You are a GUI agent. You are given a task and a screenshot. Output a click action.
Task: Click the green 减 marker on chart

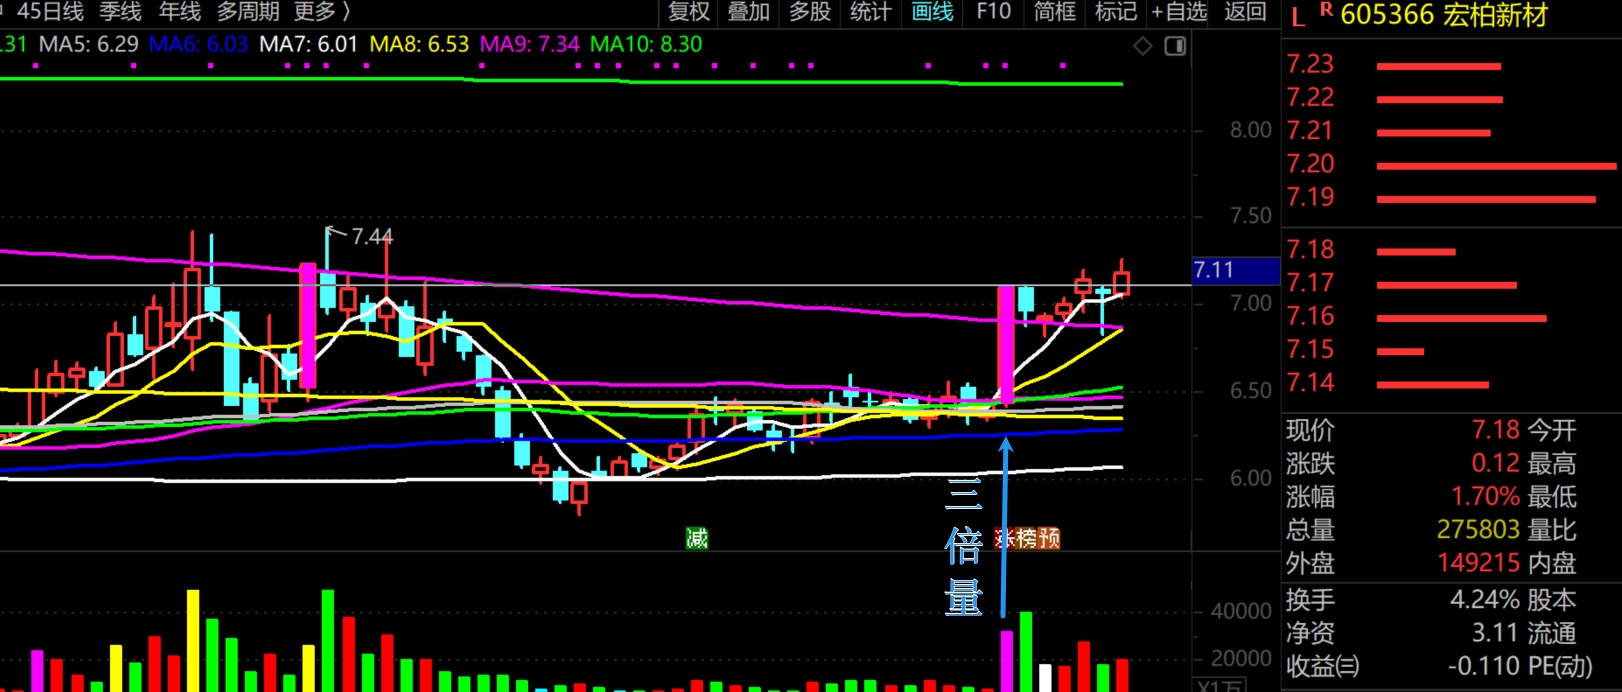(x=697, y=538)
